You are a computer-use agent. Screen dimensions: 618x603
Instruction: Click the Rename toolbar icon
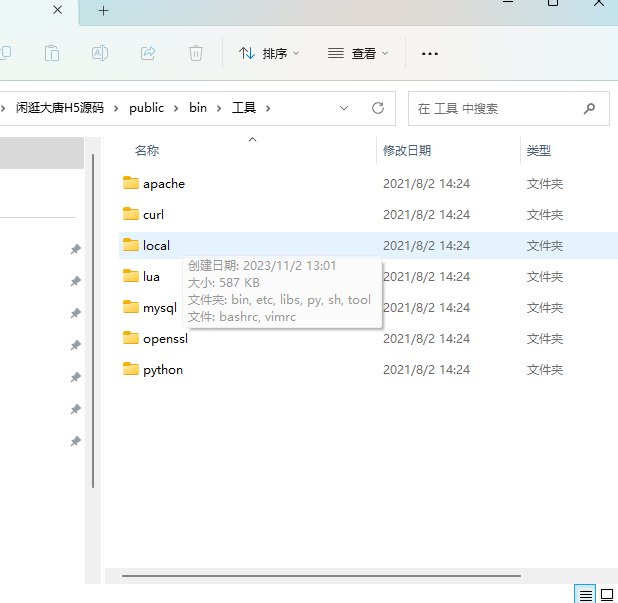click(x=100, y=53)
